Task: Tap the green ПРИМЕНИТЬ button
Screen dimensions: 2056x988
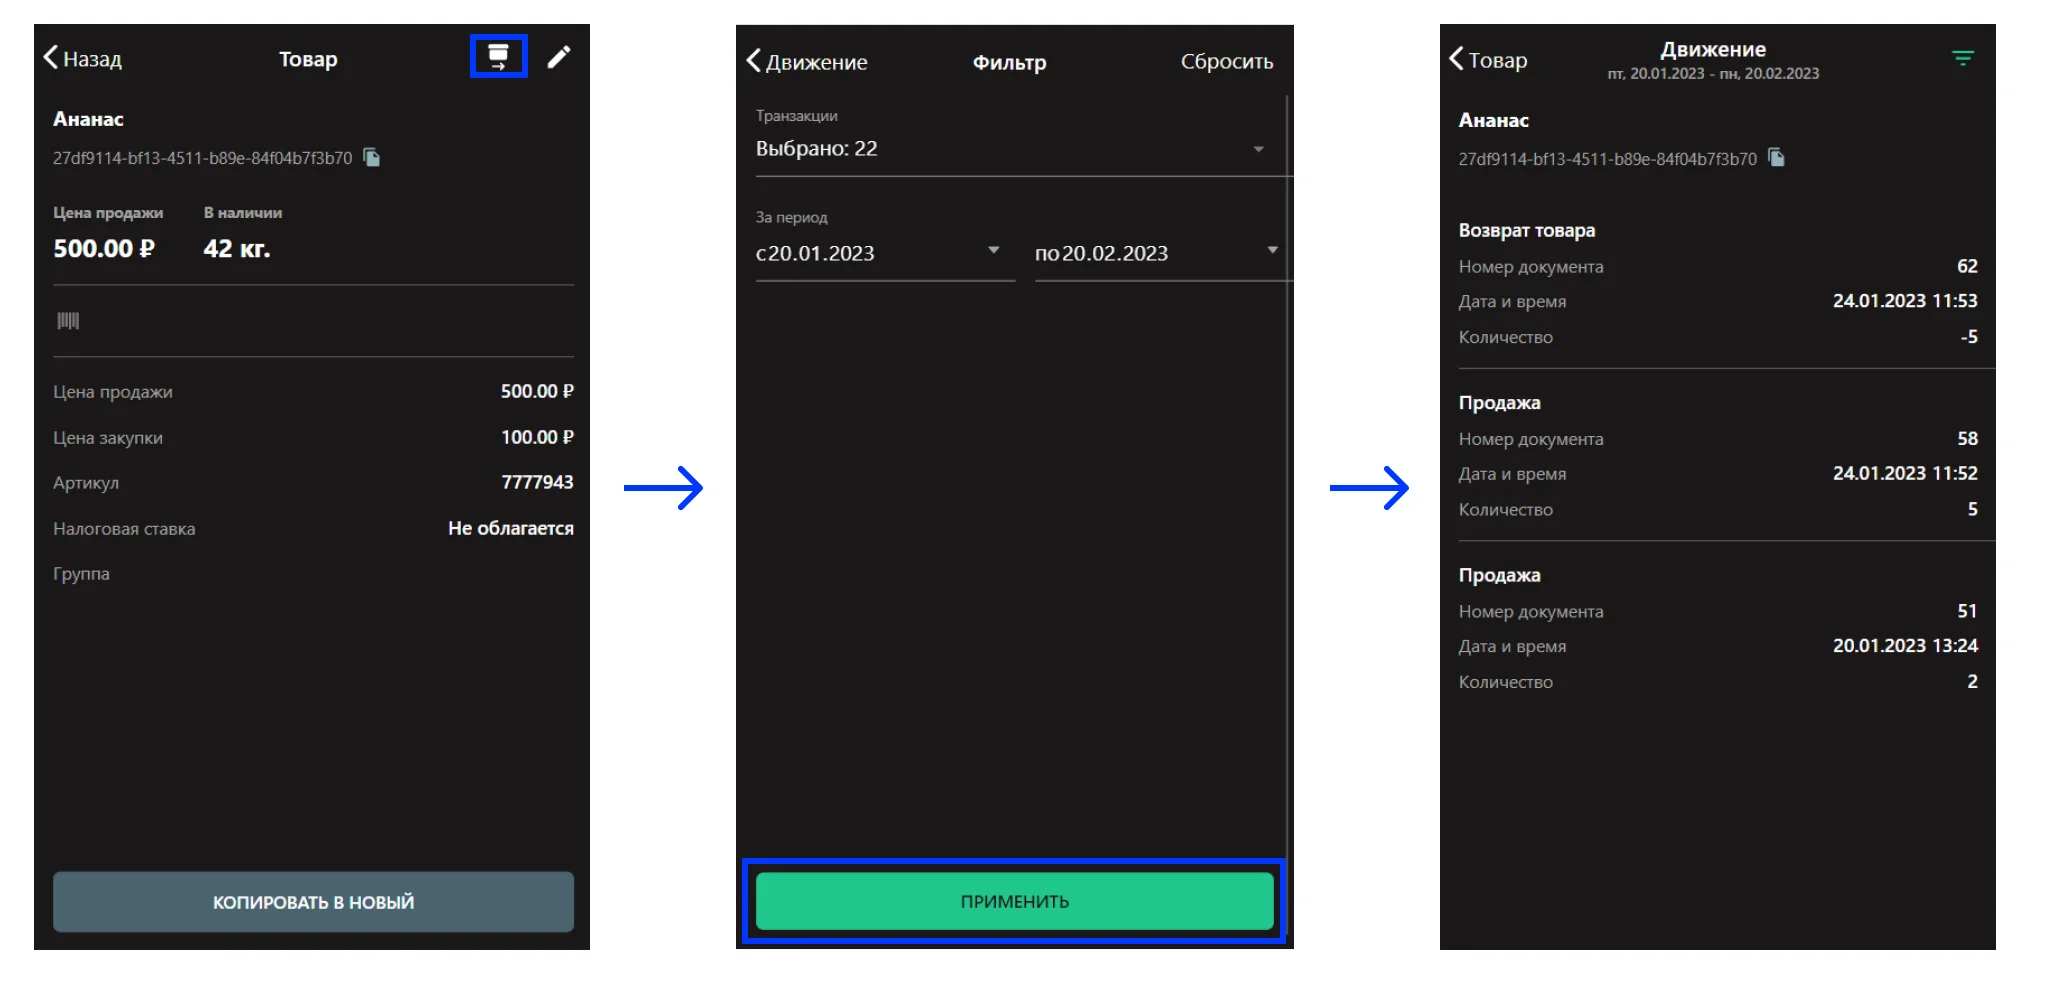Action: (1015, 901)
